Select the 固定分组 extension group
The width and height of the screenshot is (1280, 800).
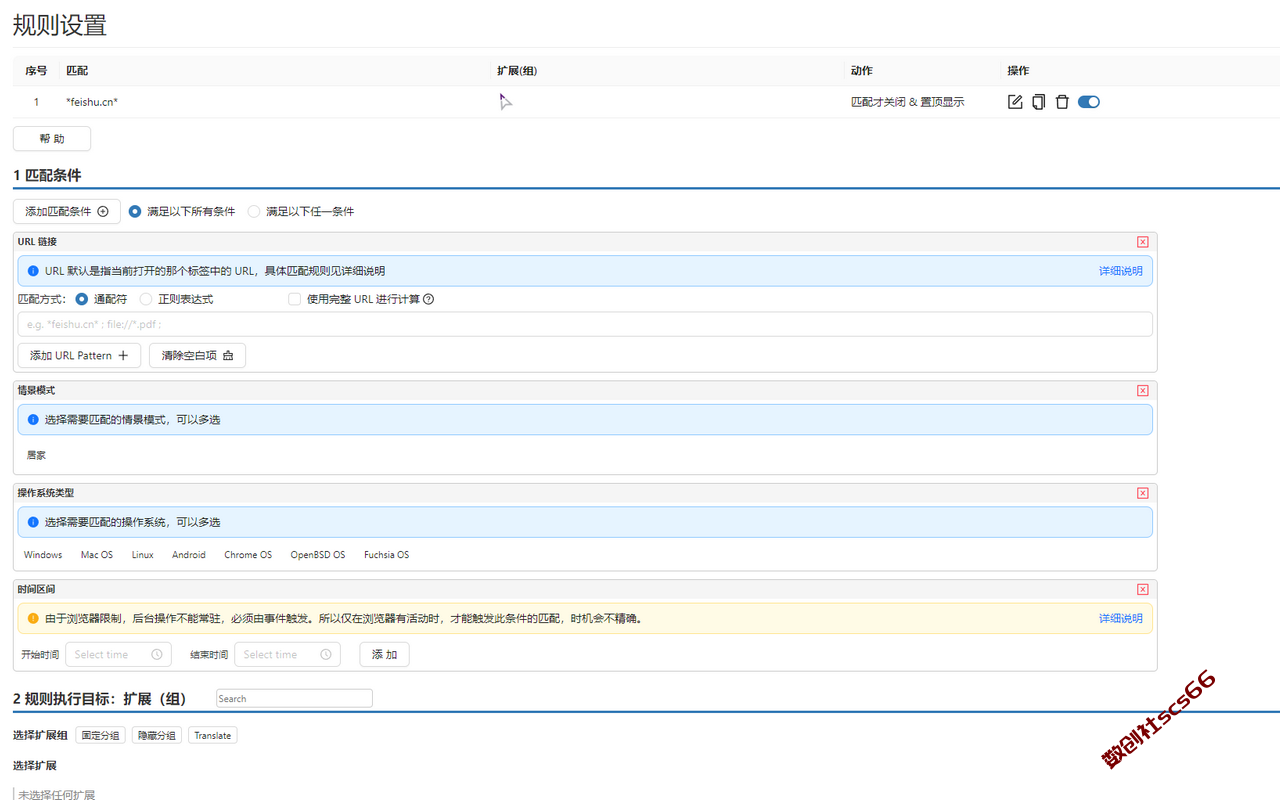click(x=100, y=735)
